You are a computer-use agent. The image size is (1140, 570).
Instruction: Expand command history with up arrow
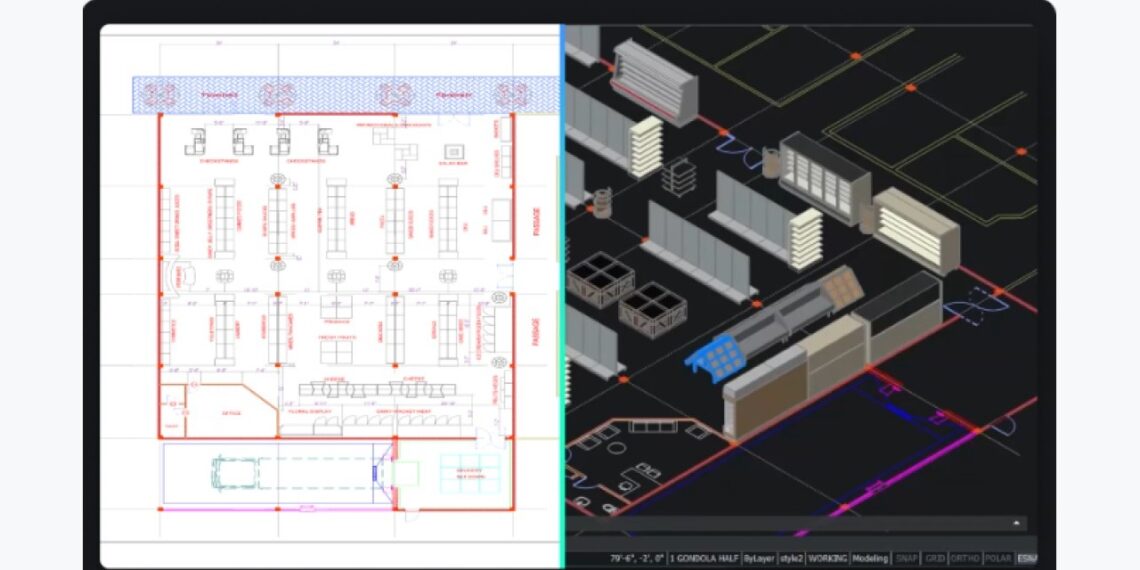(1016, 523)
